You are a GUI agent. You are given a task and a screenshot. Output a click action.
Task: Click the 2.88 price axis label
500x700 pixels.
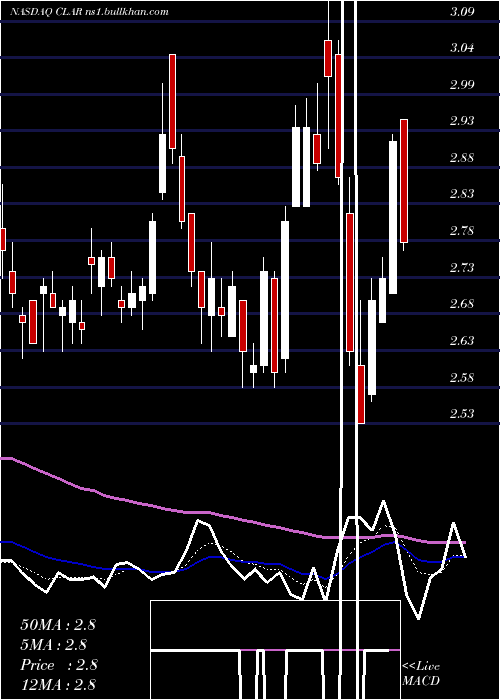click(462, 158)
